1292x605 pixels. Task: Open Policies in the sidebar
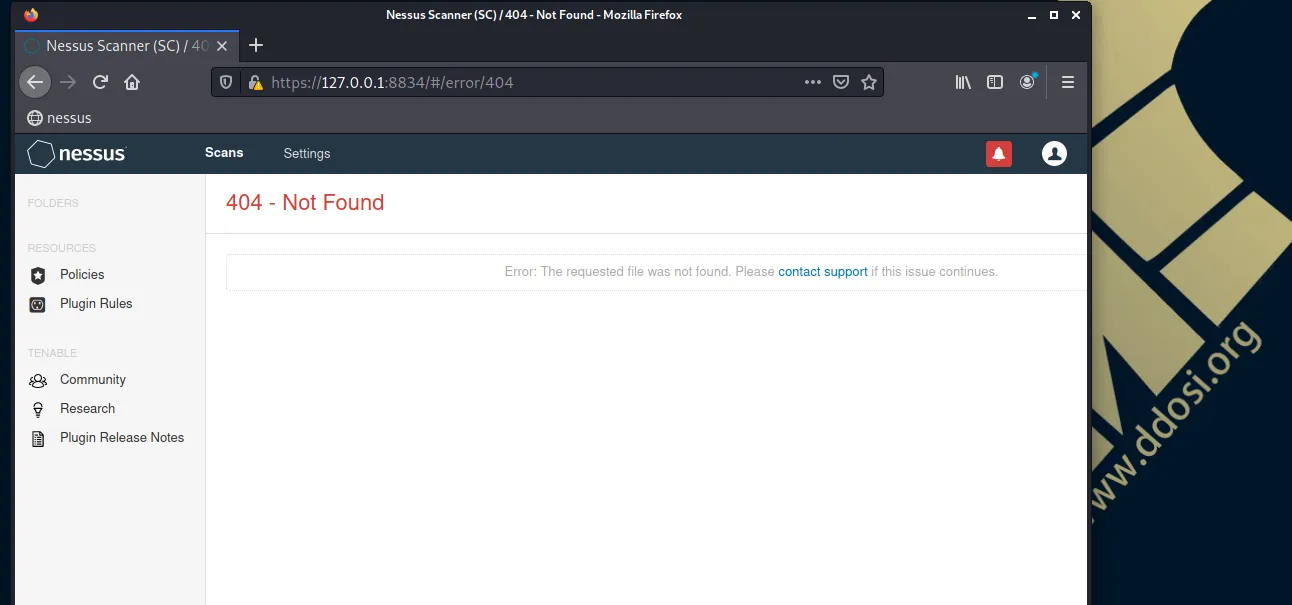click(x=81, y=275)
